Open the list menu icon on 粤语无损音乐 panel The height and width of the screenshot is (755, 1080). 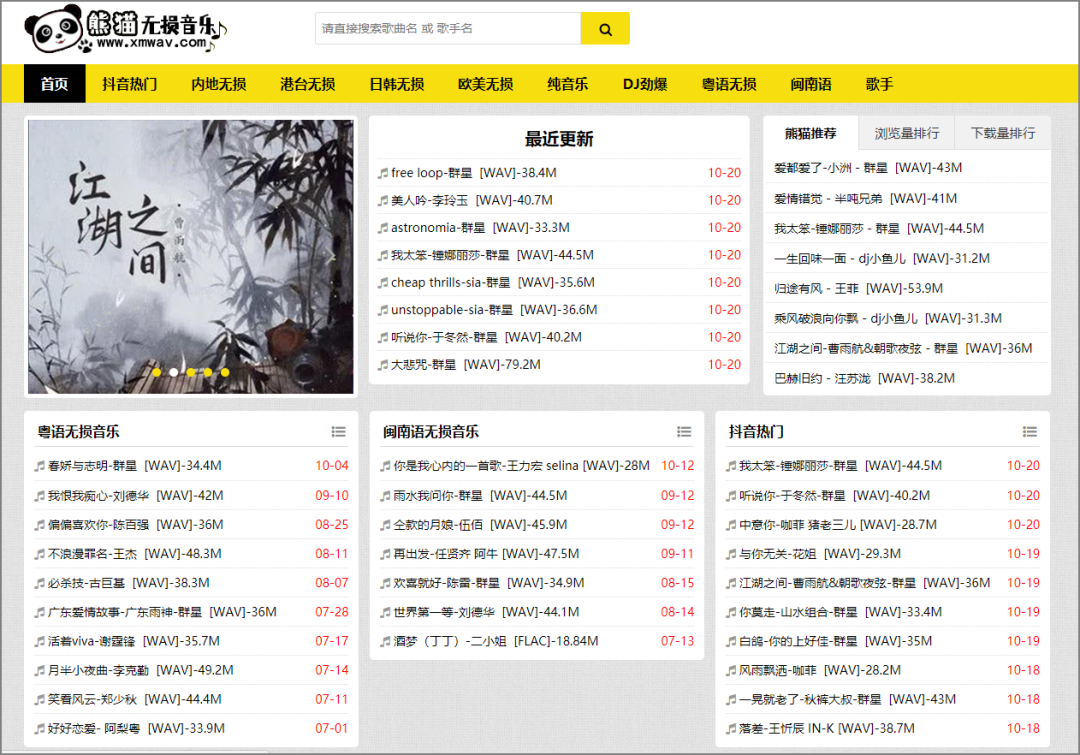[x=340, y=431]
